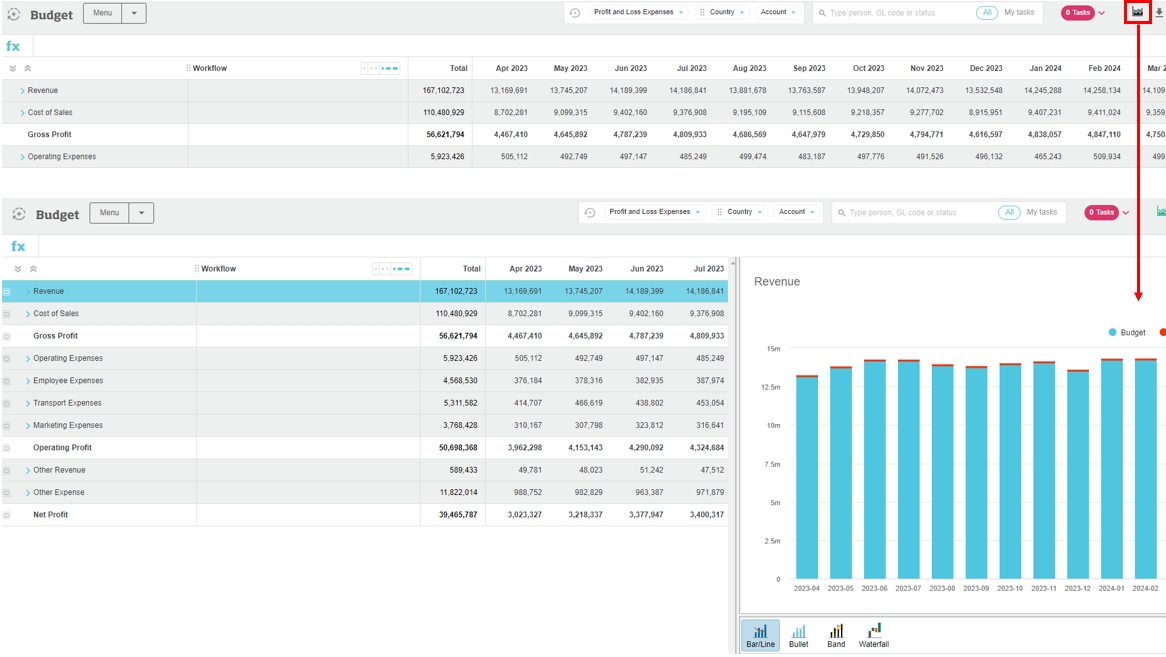Expand the Transport Expenses row chevron
Viewport: 1166px width, 657px height.
tap(28, 404)
